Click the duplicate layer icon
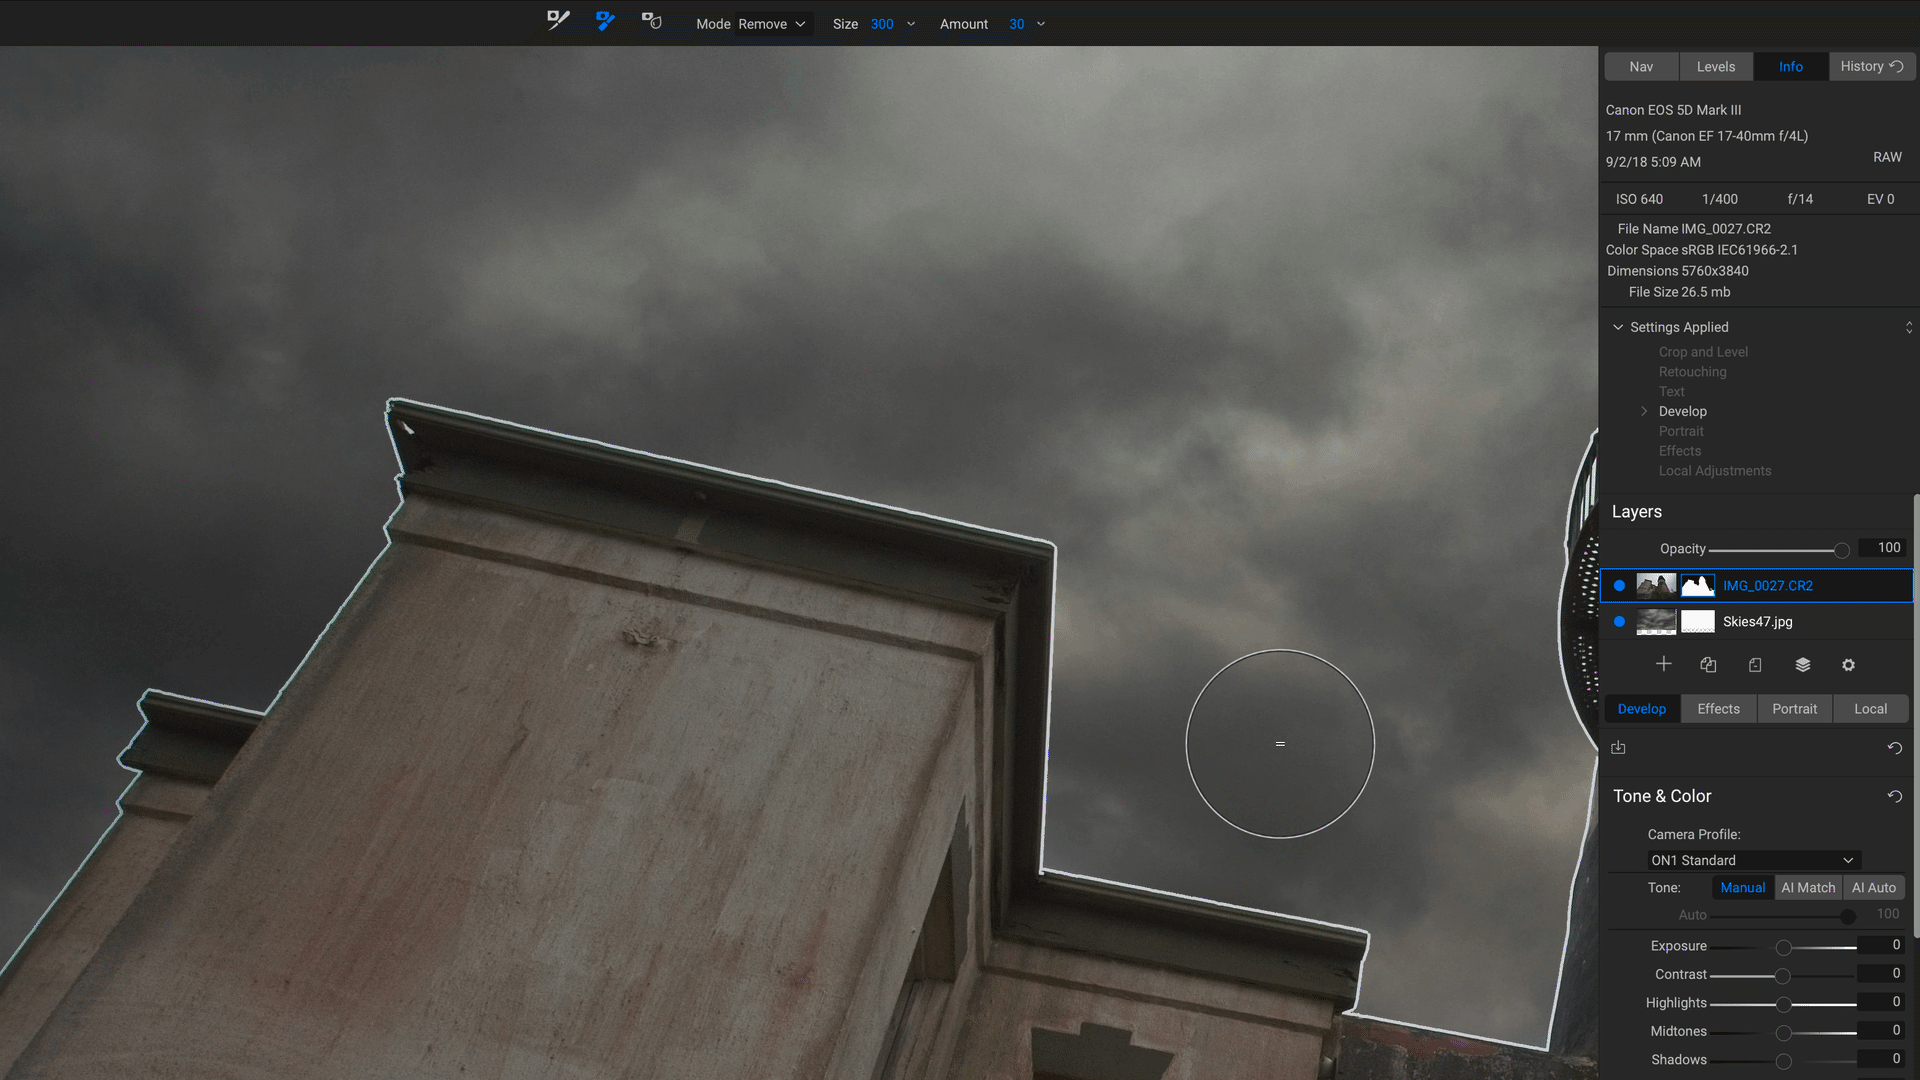This screenshot has height=1080, width=1920. pos(1708,665)
